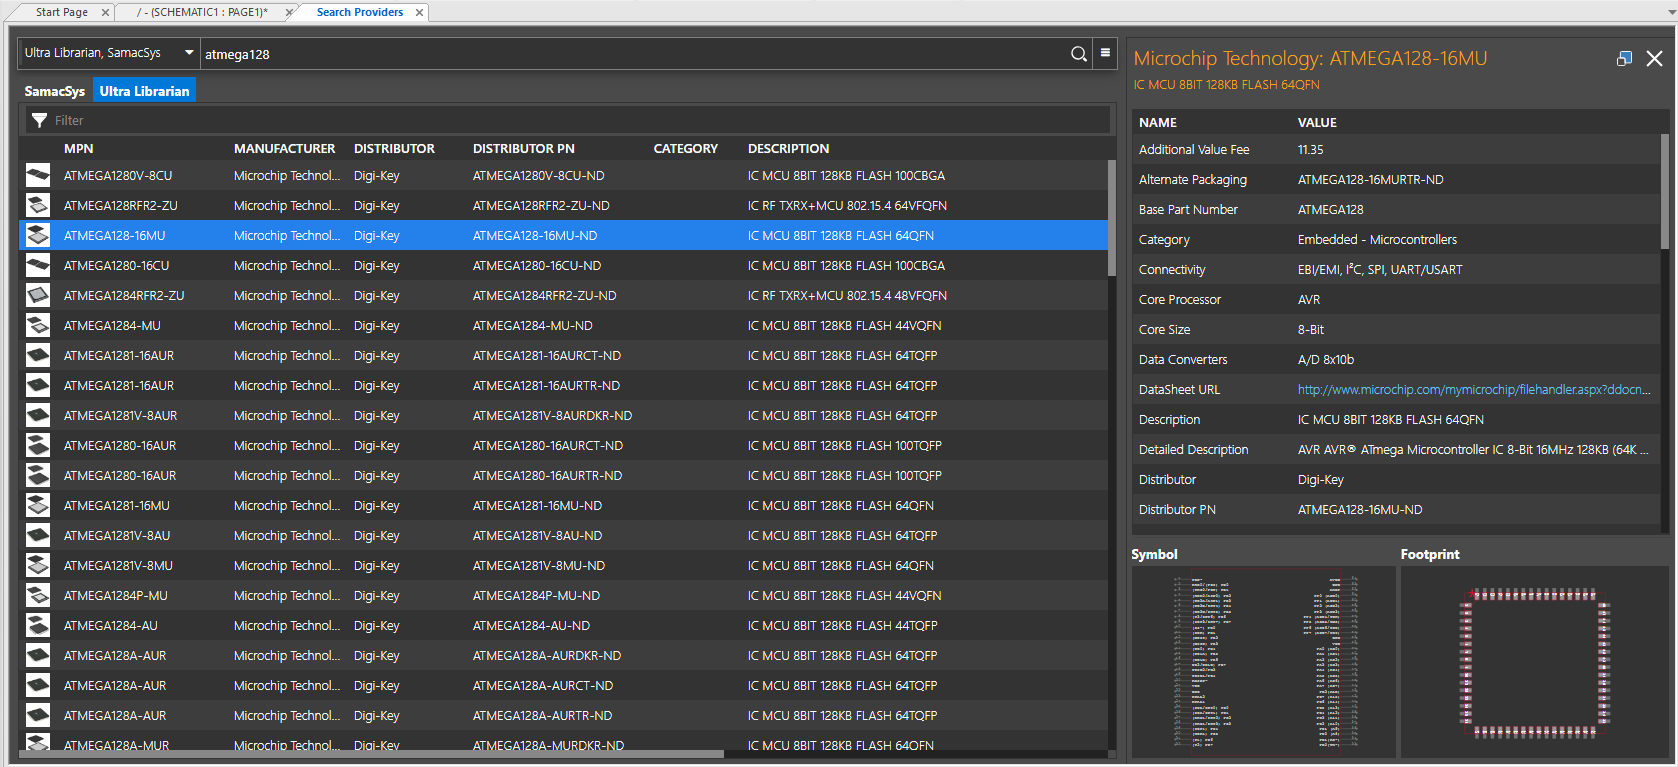Image resolution: width=1678 pixels, height=767 pixels.
Task: Switch to the Ultra Librarian tab
Action: [x=144, y=91]
